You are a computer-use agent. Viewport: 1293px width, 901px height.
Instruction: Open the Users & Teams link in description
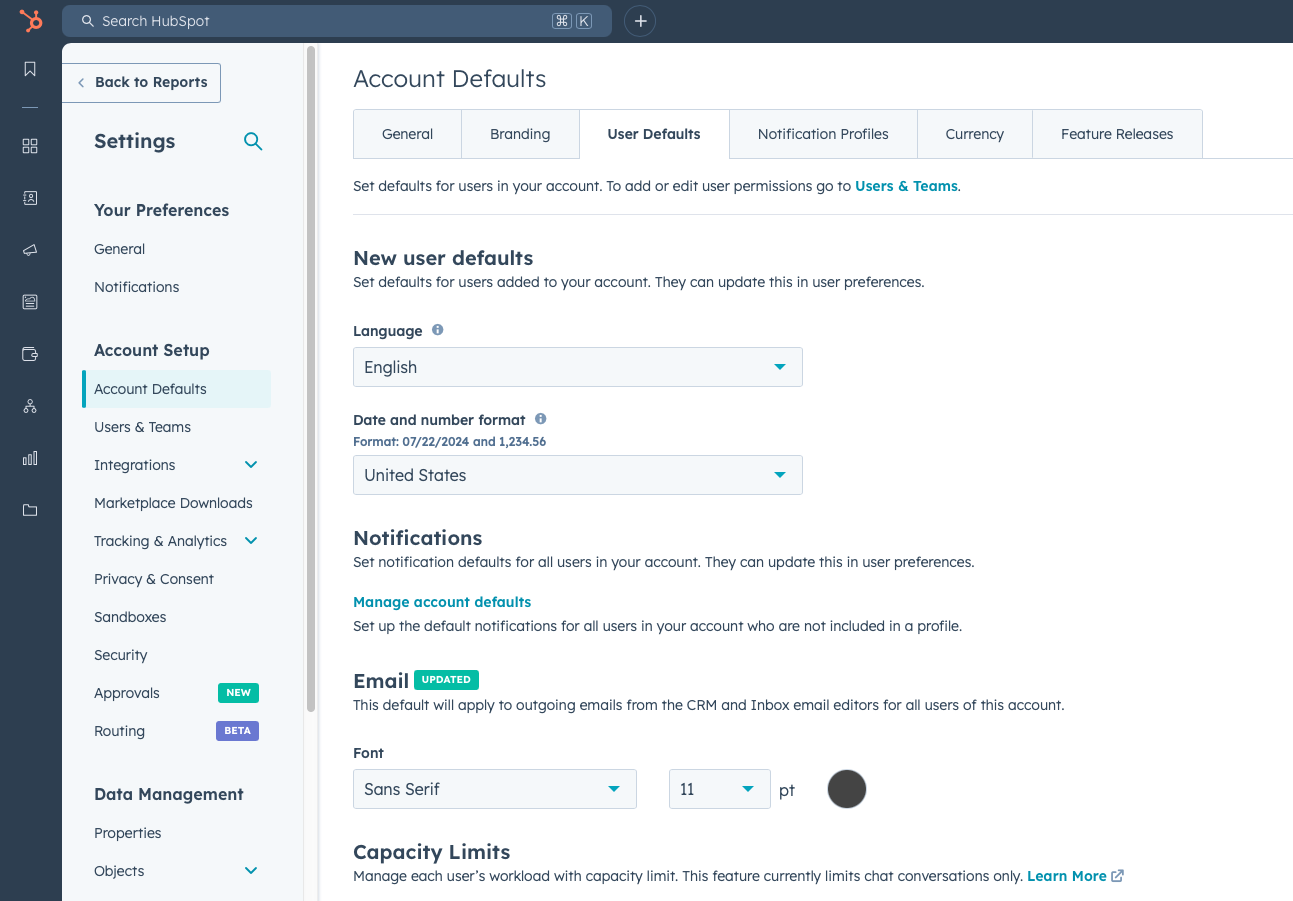(906, 186)
